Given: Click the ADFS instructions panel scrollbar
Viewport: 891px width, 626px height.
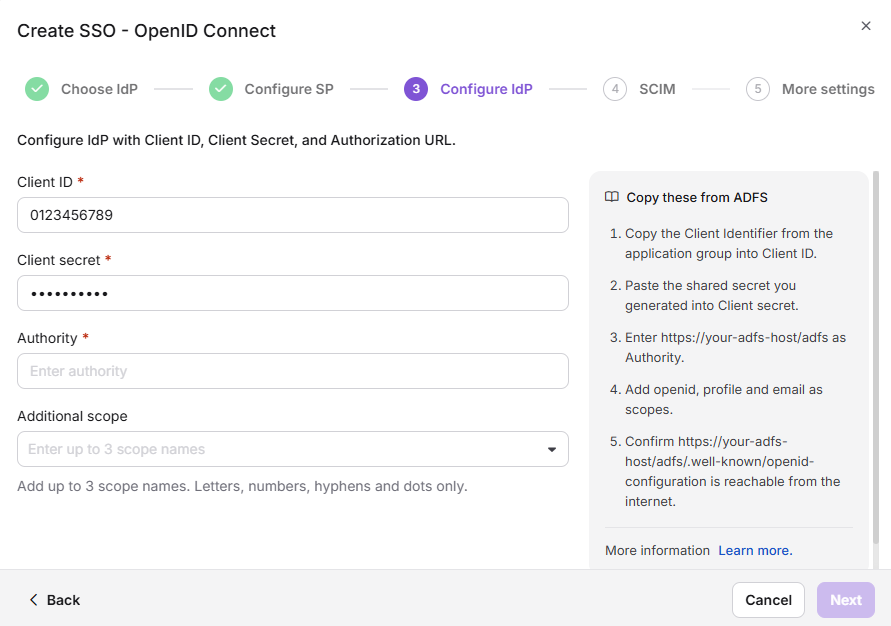Looking at the screenshot, I should click(x=876, y=358).
